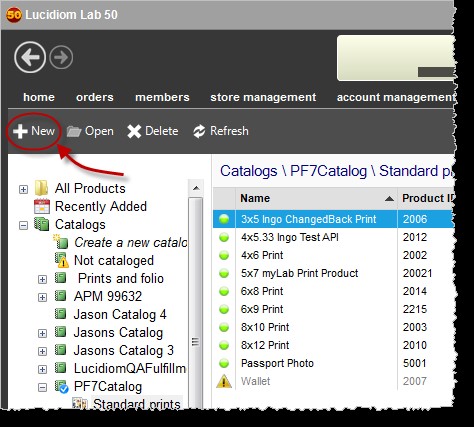
Task: Click the forward navigation arrow
Action: coord(61,57)
